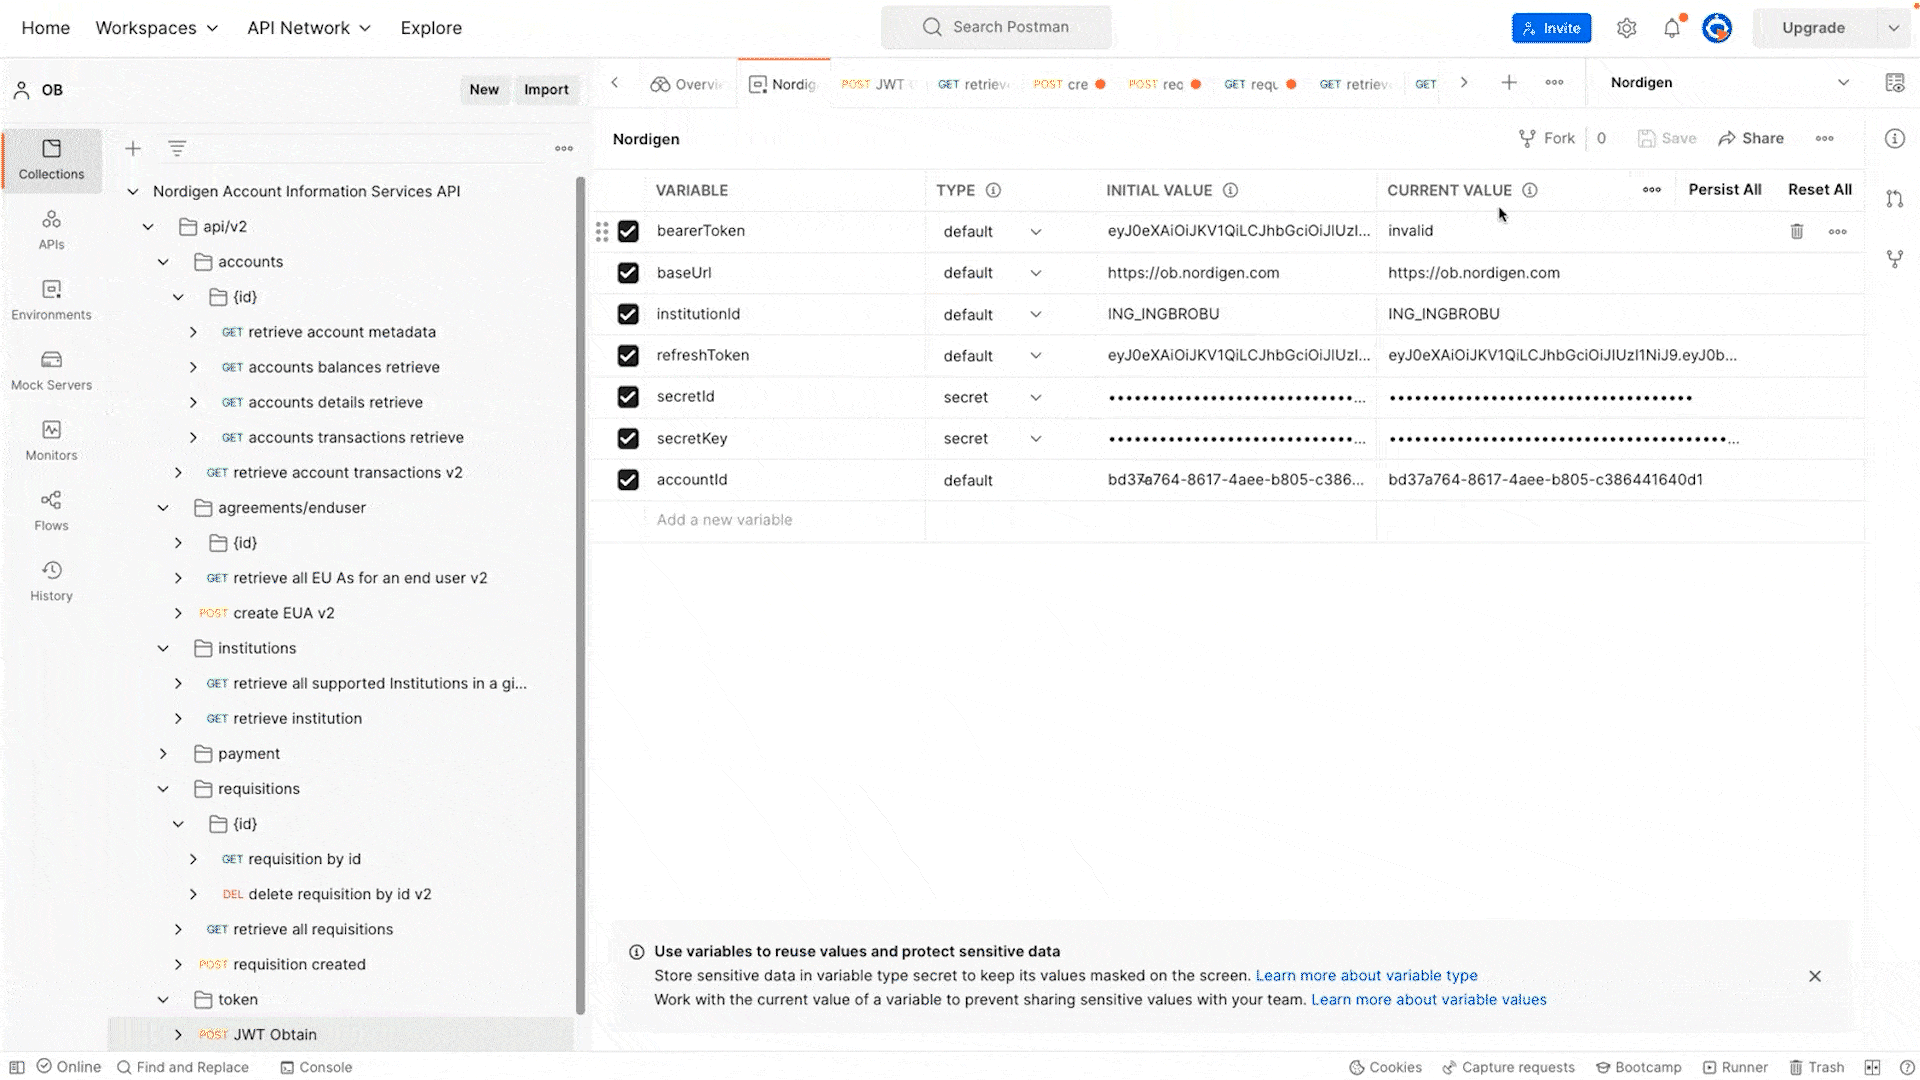Open the Mock Servers sidebar panel
Viewport: 1920px width, 1080px height.
(51, 369)
